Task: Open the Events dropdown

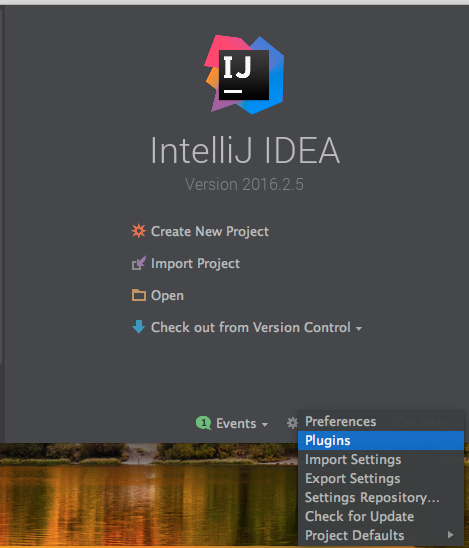Action: click(x=236, y=424)
